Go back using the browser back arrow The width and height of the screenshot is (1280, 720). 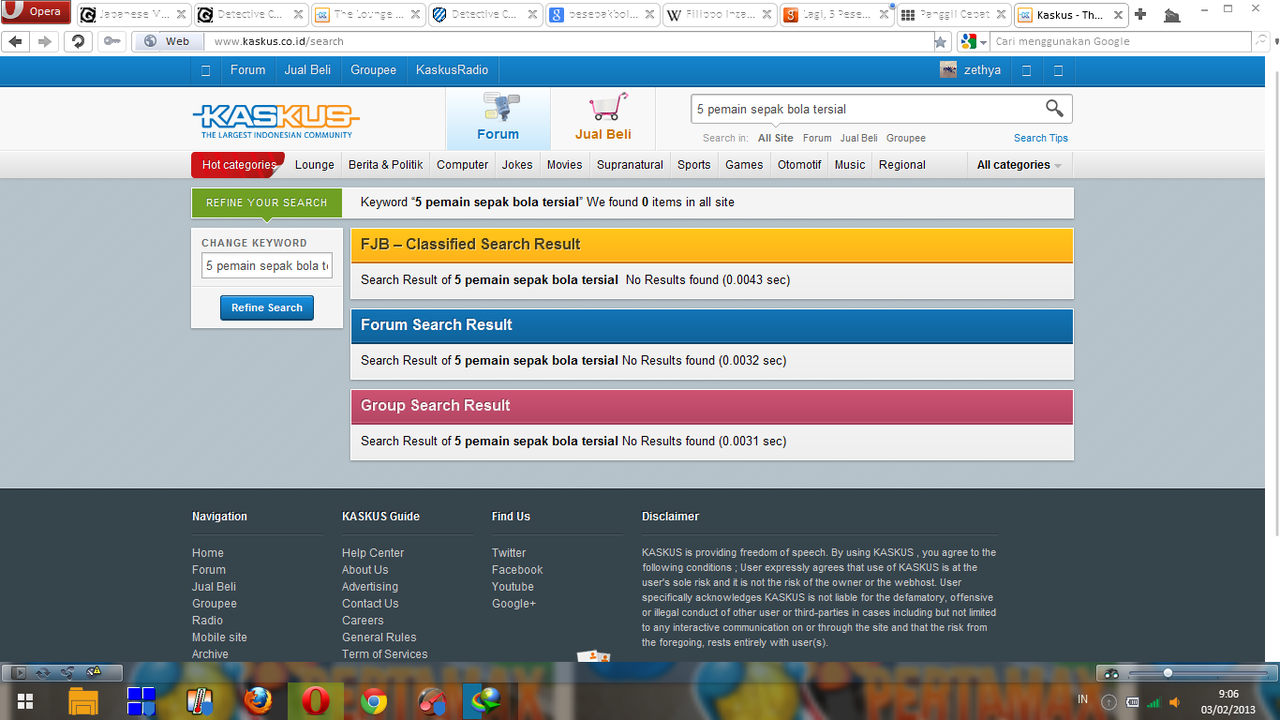tap(15, 41)
